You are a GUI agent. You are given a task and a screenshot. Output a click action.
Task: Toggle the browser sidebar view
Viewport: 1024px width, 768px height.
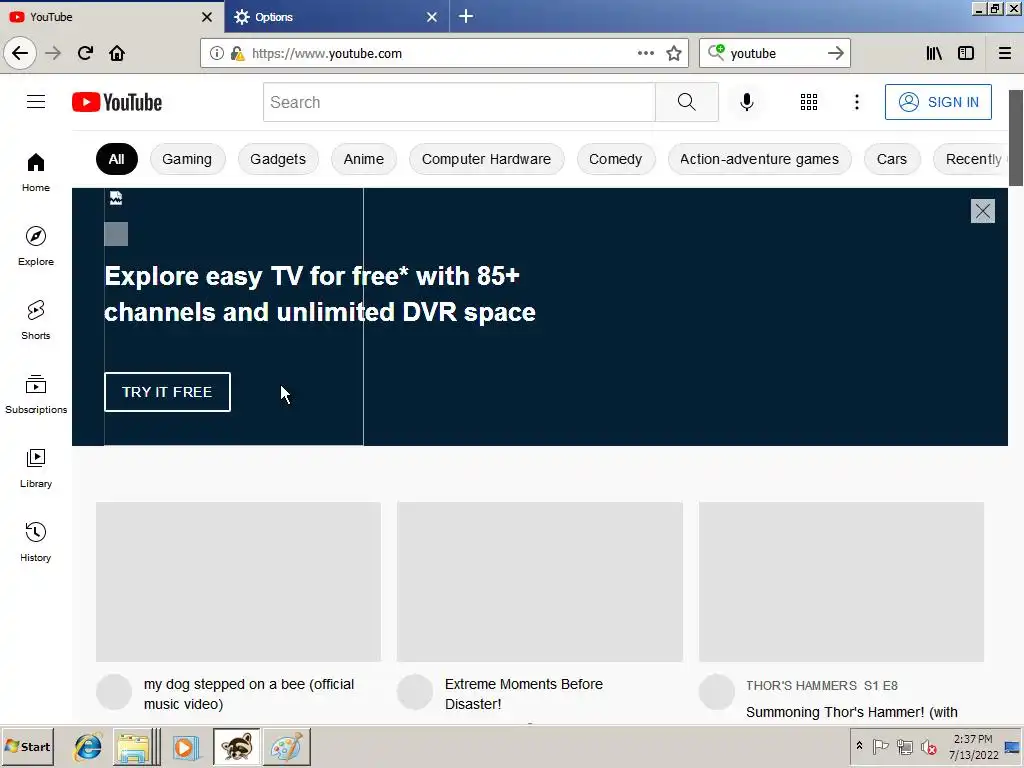pyautogui.click(x=966, y=53)
